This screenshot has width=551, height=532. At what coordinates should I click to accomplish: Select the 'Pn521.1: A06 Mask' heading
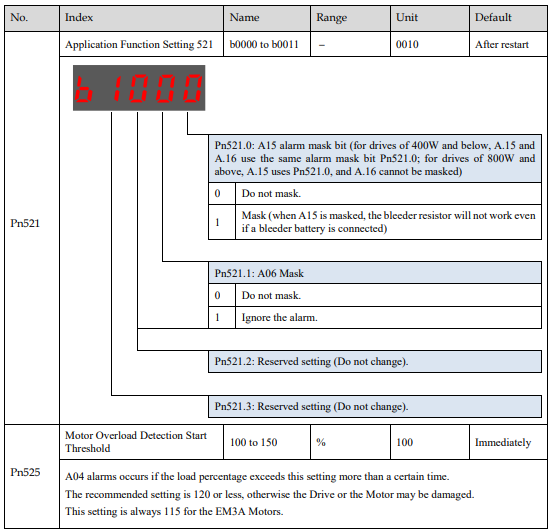pyautogui.click(x=375, y=273)
